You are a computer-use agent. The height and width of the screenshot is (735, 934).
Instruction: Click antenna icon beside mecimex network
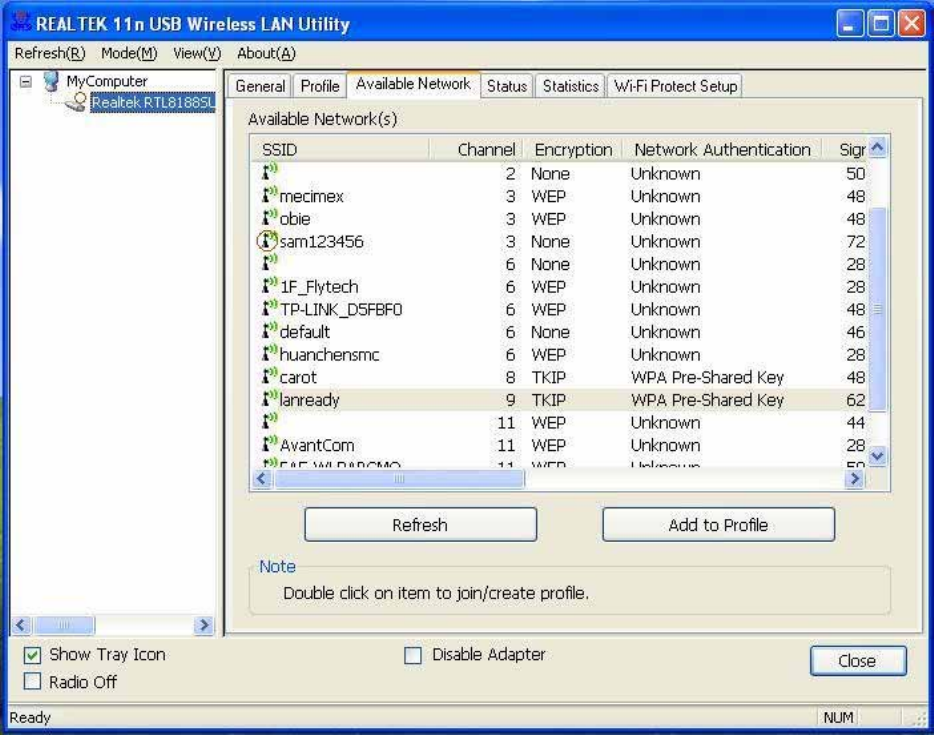[x=269, y=195]
